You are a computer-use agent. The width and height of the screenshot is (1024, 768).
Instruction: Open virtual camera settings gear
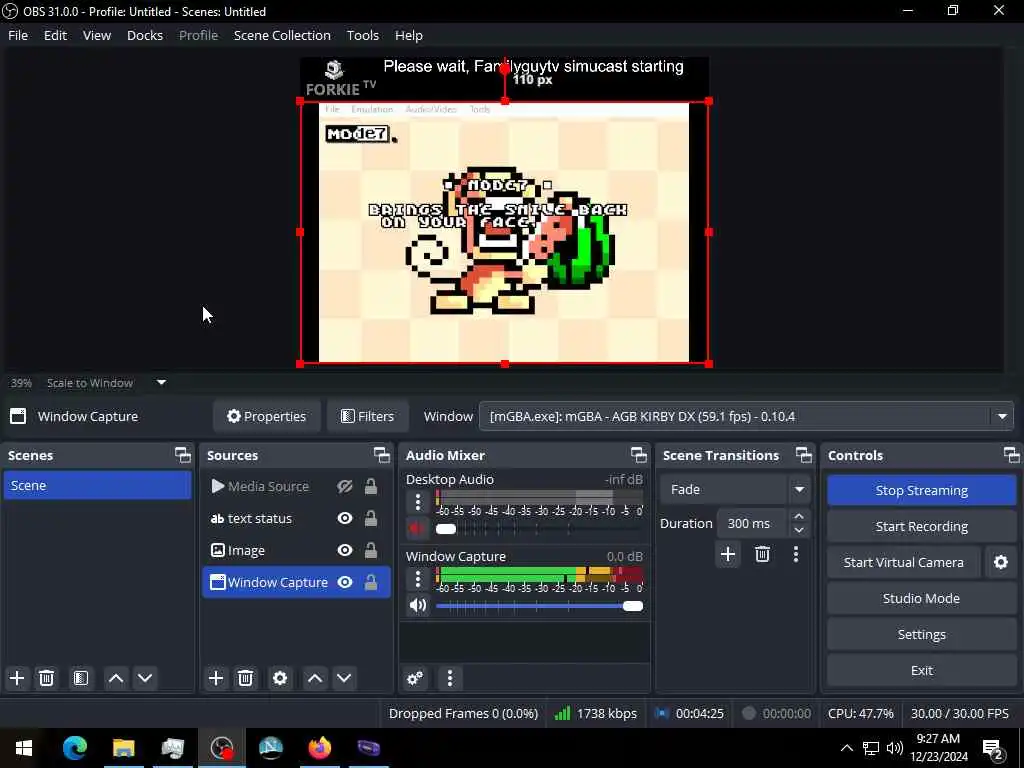(x=1000, y=562)
